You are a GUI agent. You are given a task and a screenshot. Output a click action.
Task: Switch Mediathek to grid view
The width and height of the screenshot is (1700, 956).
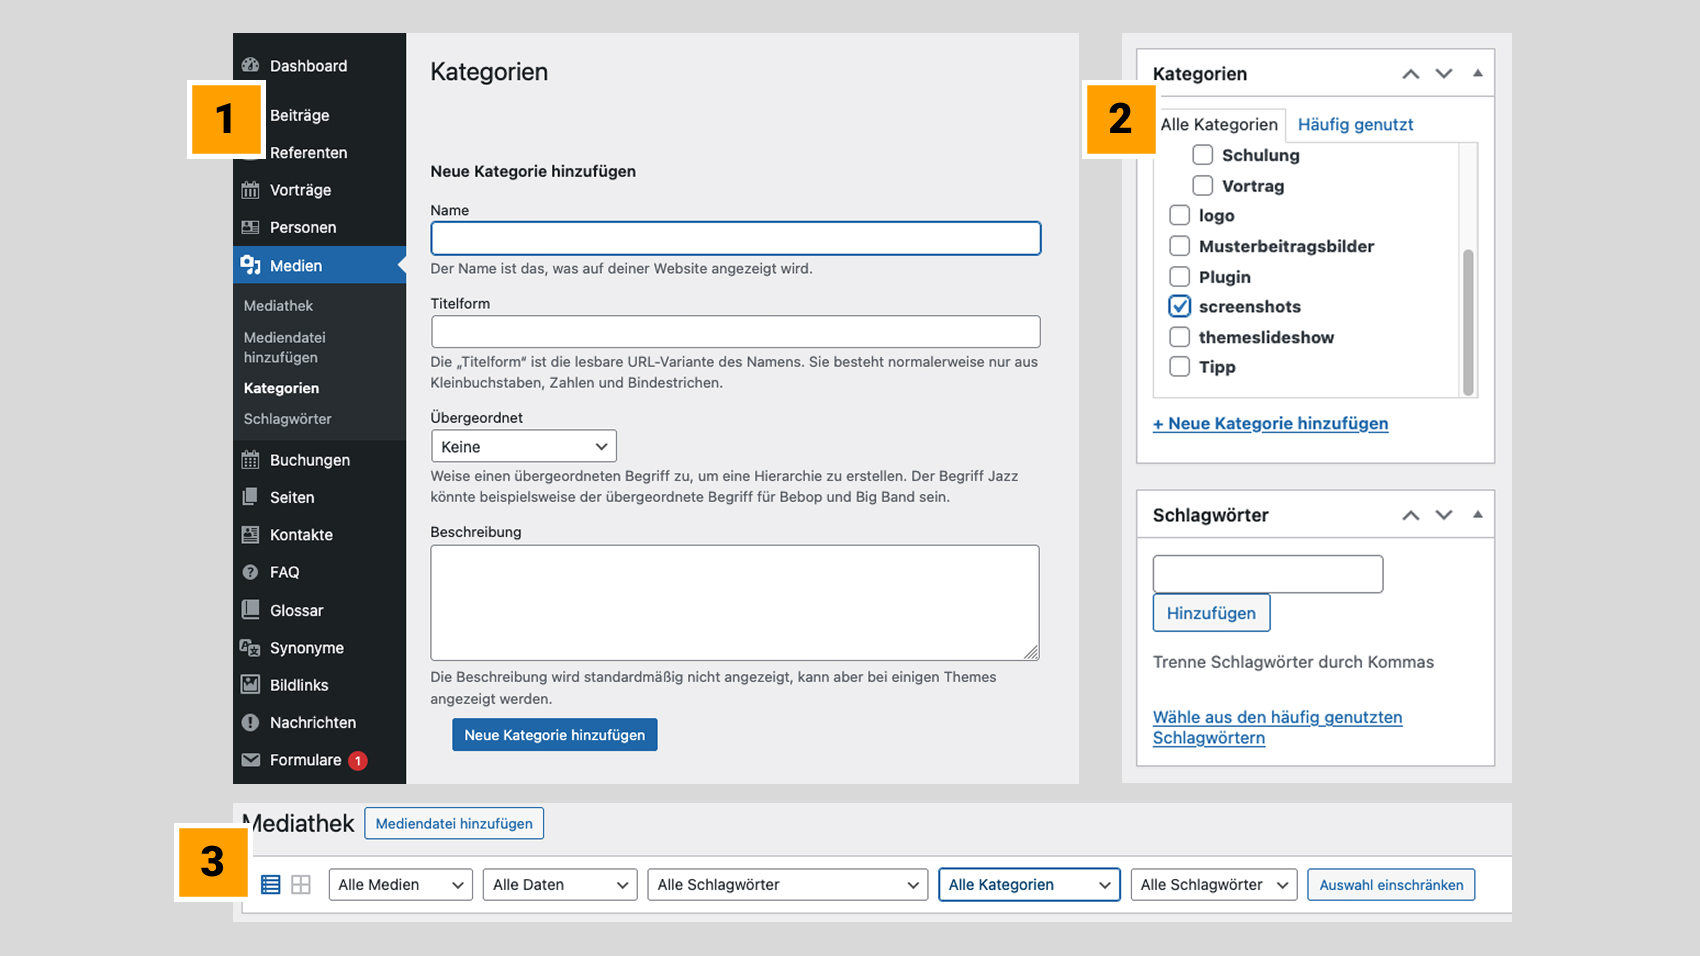pos(301,885)
